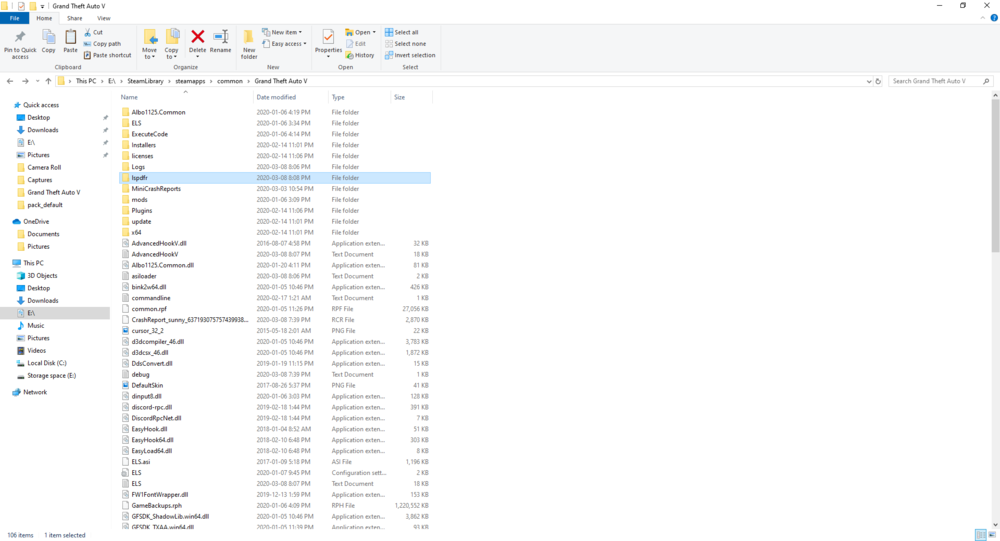
Task: Switch to thumbnails view toggle in status bar
Action: (992, 535)
